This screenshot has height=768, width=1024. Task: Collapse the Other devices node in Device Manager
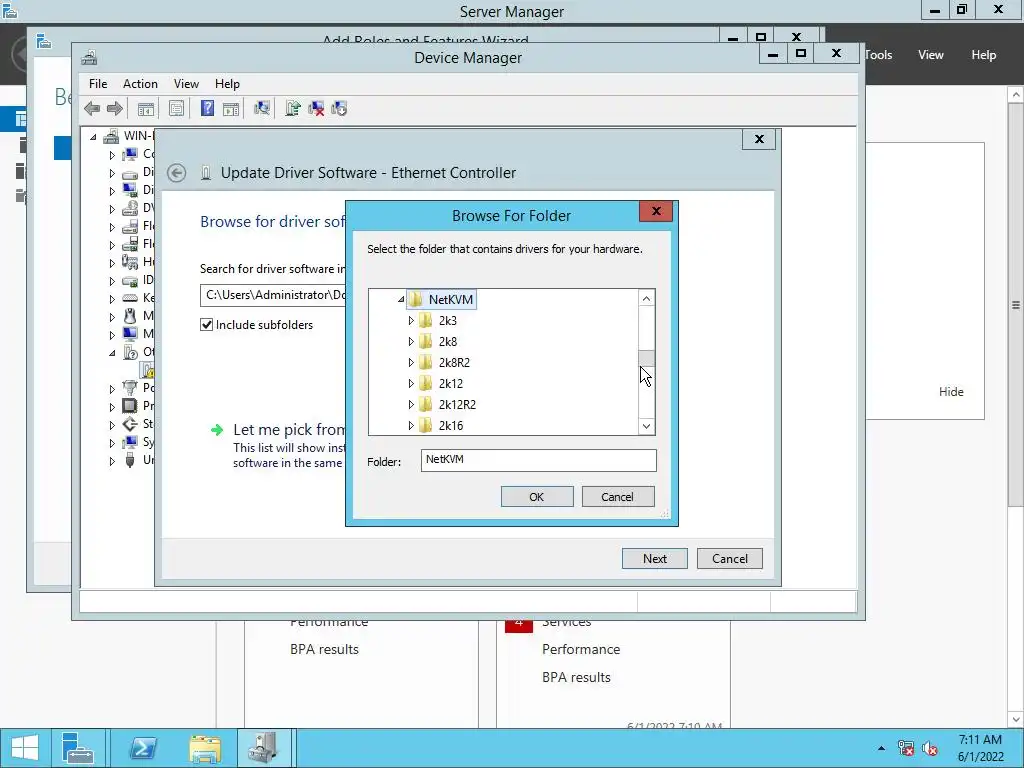point(112,353)
